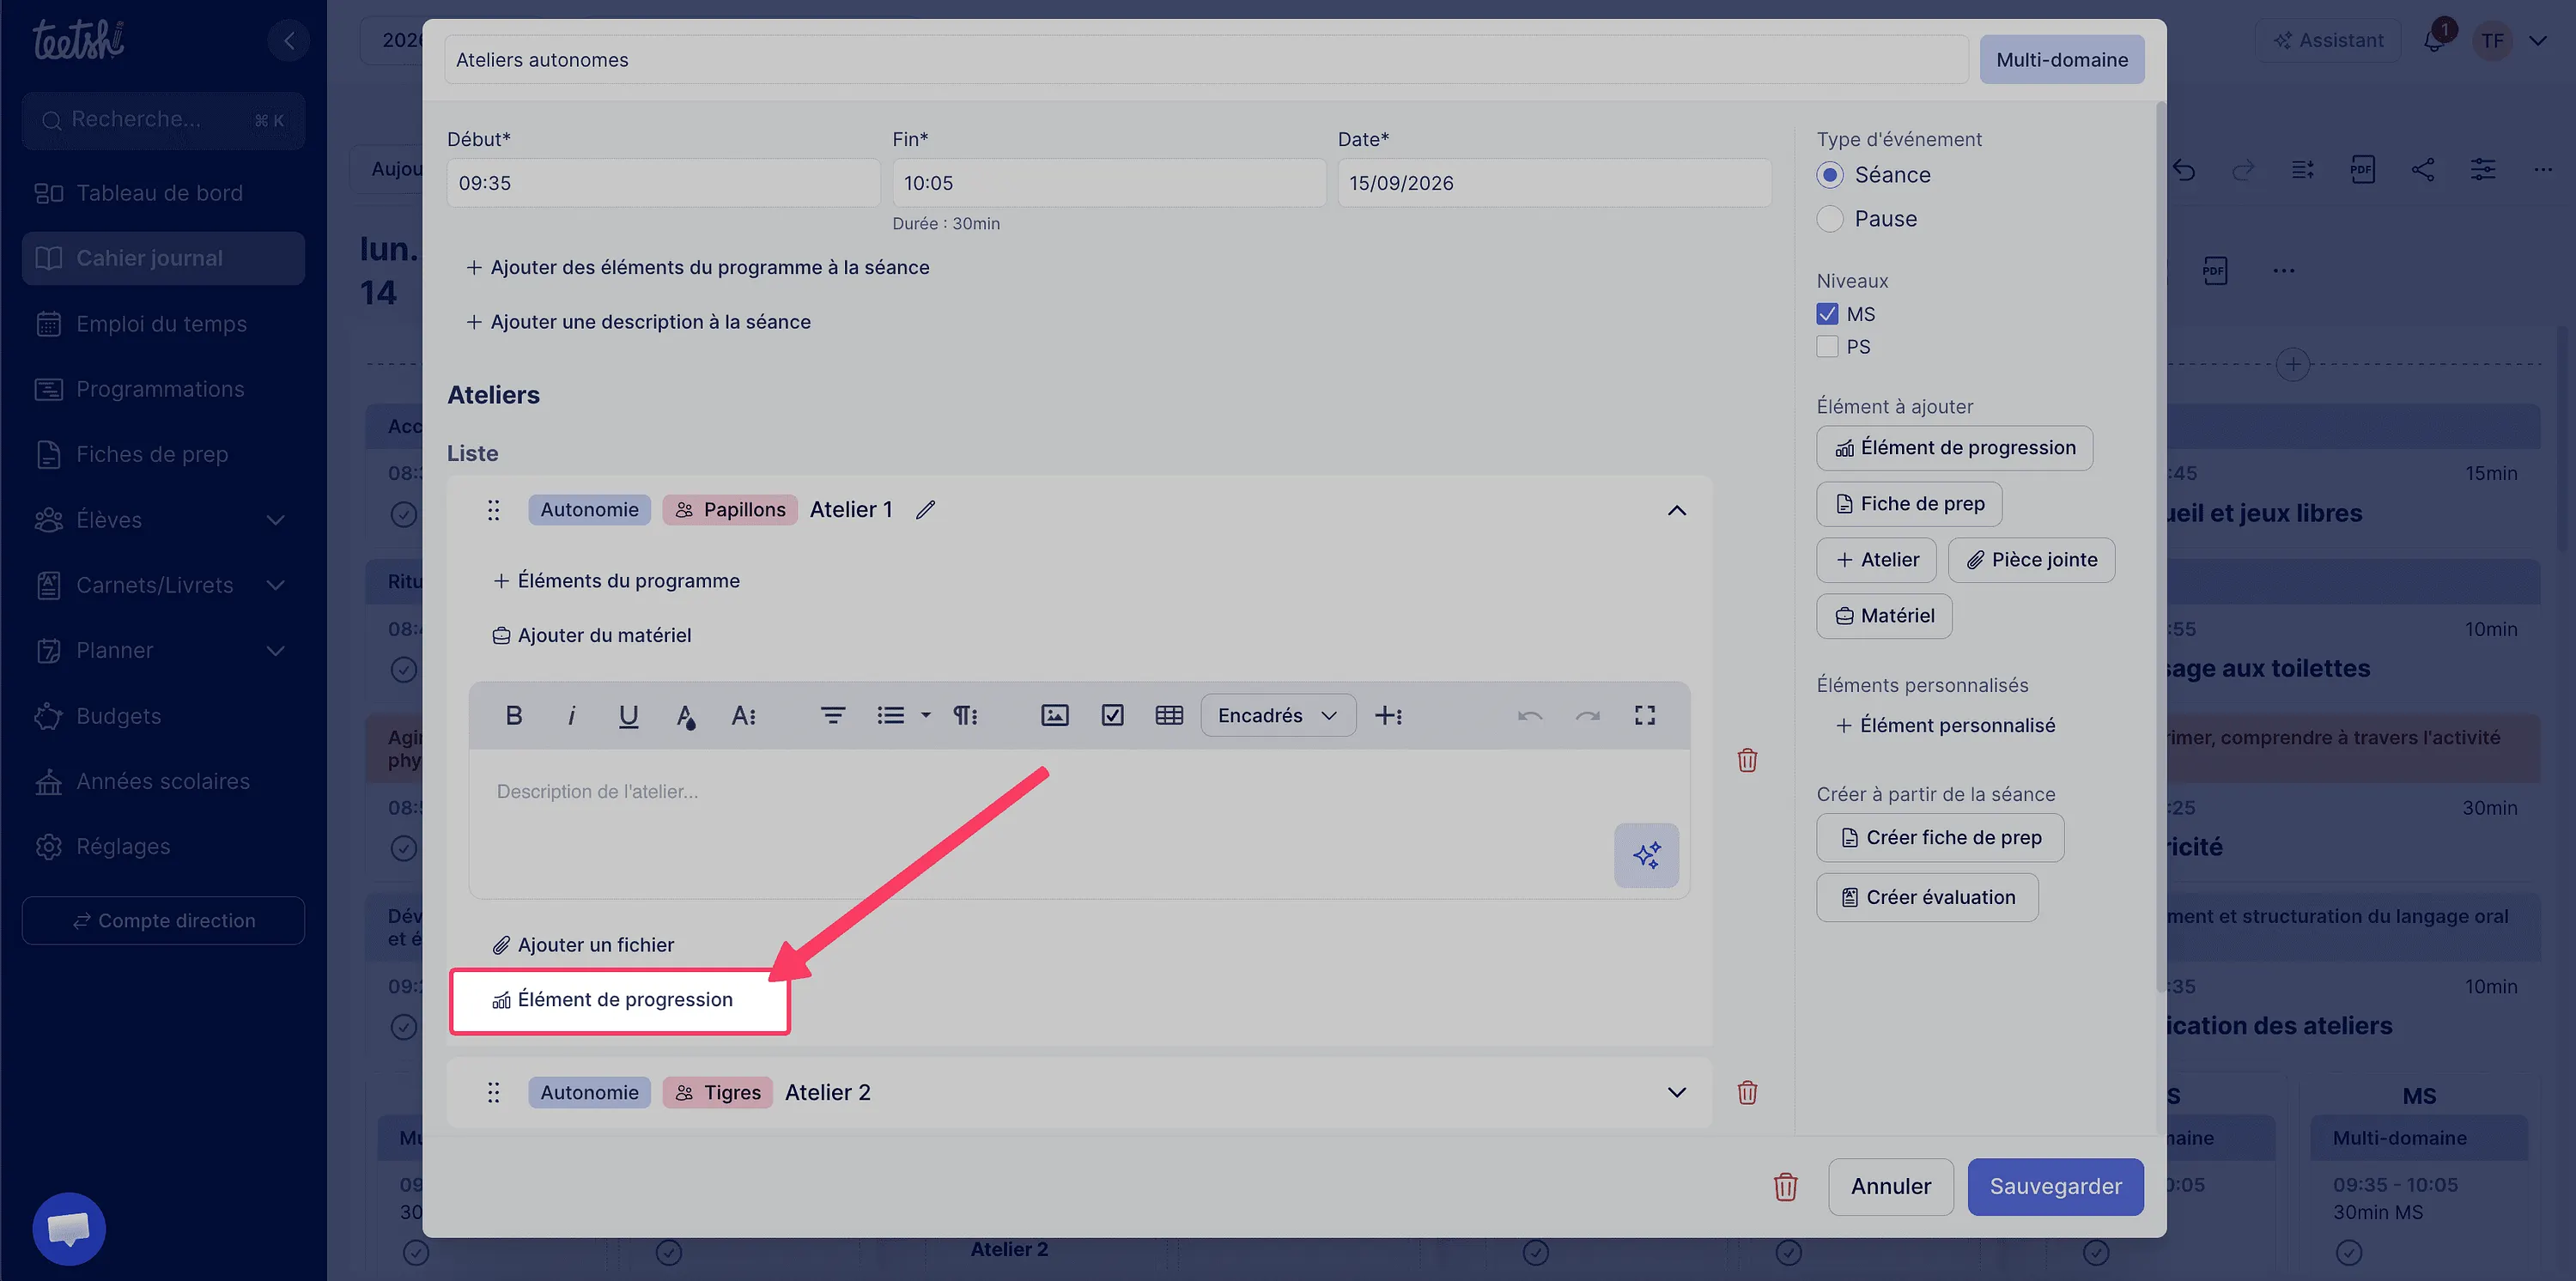Go to Programmations in sidebar
2576x1281 pixels.
click(163, 389)
